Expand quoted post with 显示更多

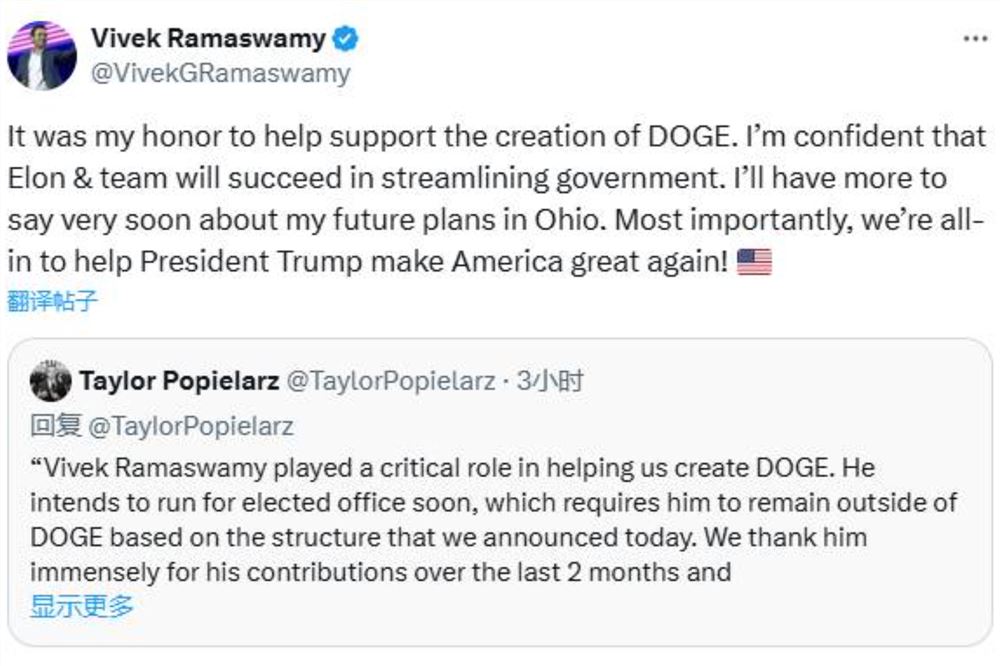coord(82,606)
